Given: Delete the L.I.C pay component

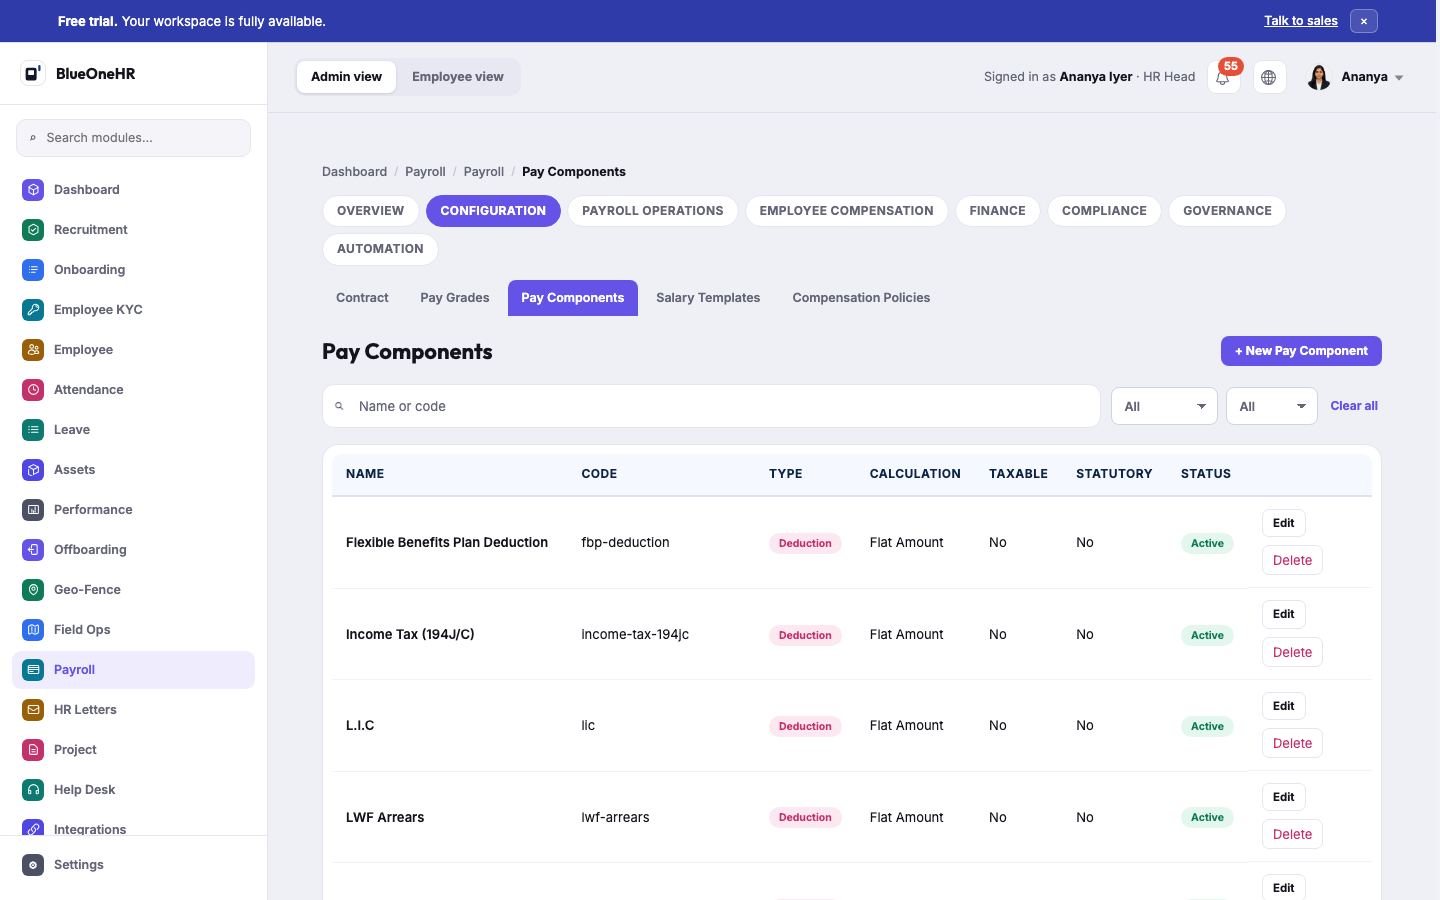Looking at the screenshot, I should coord(1292,743).
